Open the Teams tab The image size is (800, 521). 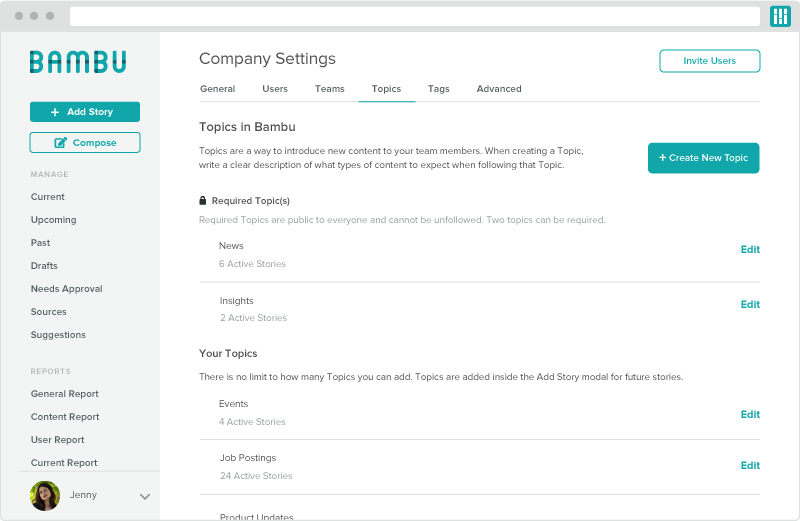(330, 89)
